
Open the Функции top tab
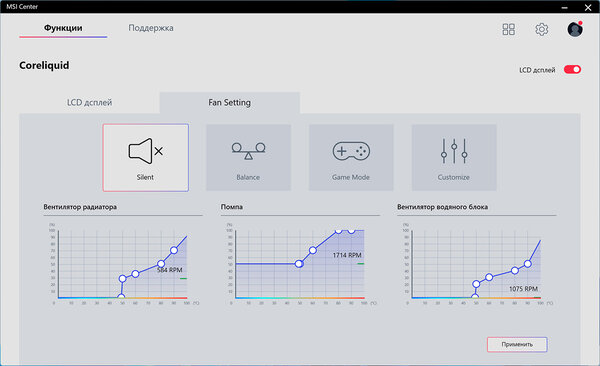[x=63, y=28]
